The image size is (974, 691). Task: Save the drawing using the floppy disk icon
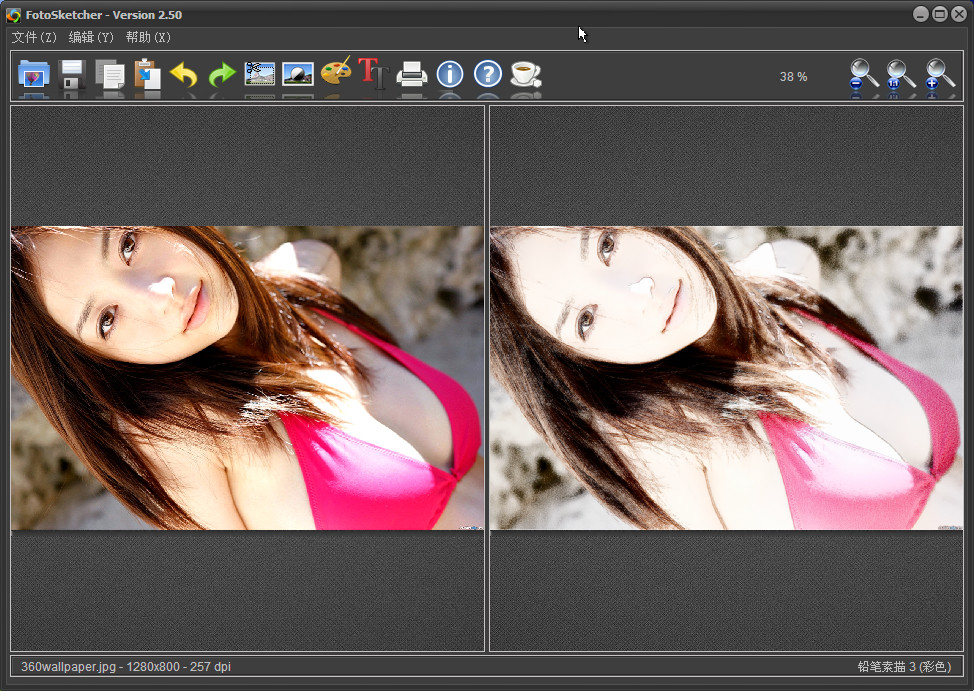coord(72,75)
